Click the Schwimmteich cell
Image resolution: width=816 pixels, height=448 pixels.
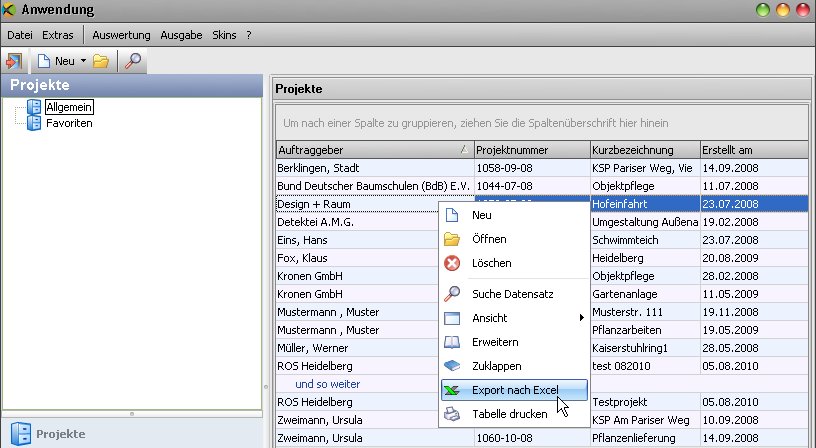pyautogui.click(x=645, y=240)
